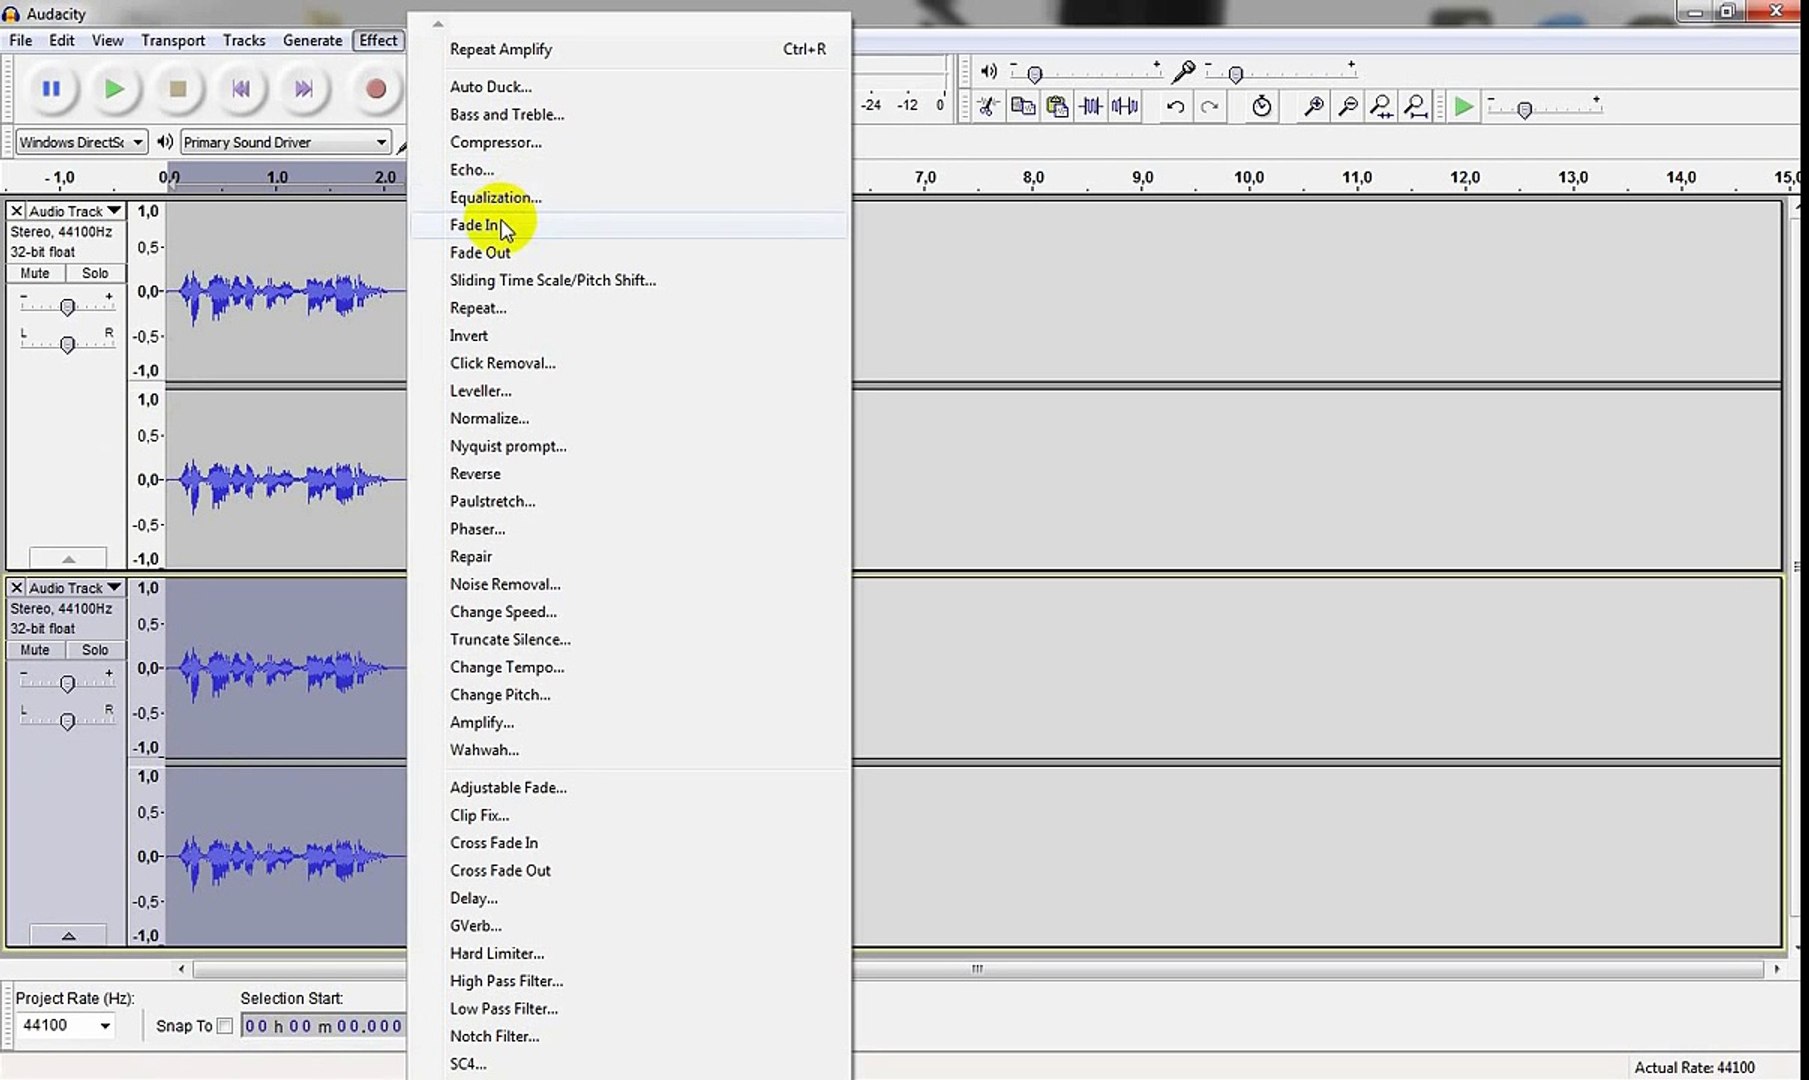The height and width of the screenshot is (1080, 1809).
Task: Click the microphone icon of the input volume
Action: [1184, 71]
